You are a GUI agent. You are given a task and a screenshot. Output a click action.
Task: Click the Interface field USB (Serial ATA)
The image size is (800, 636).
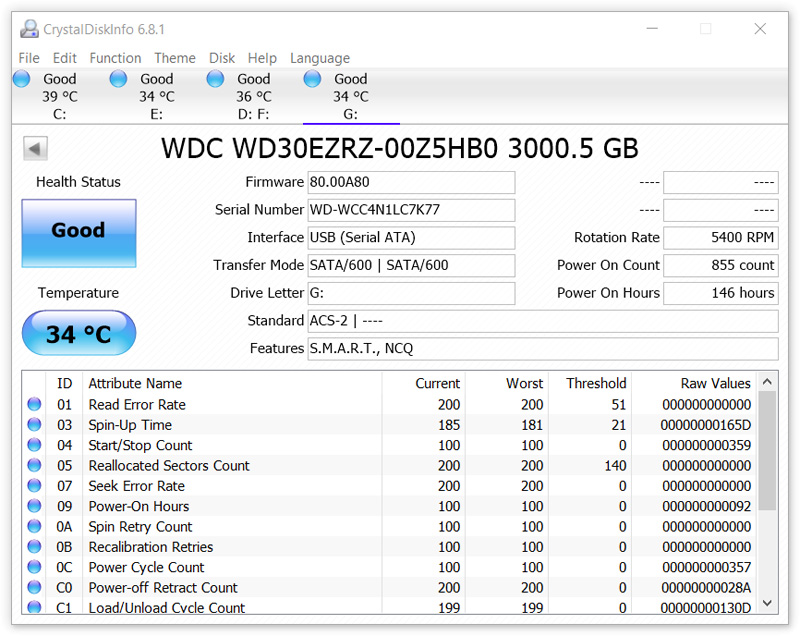411,238
